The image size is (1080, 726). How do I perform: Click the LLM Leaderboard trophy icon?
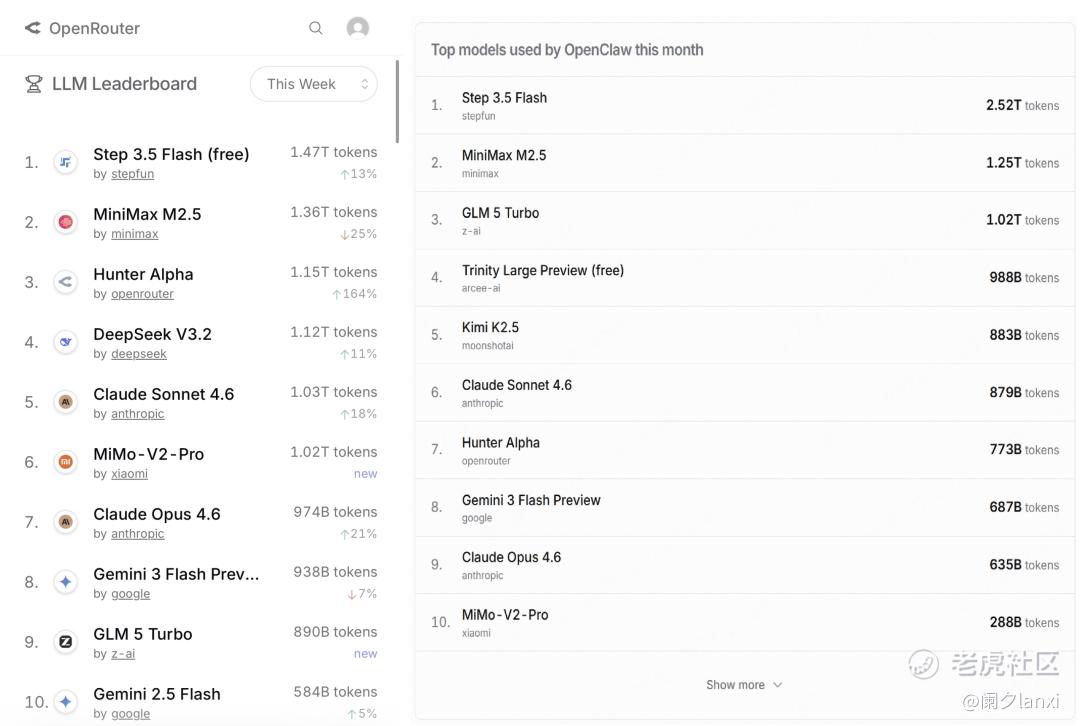33,84
